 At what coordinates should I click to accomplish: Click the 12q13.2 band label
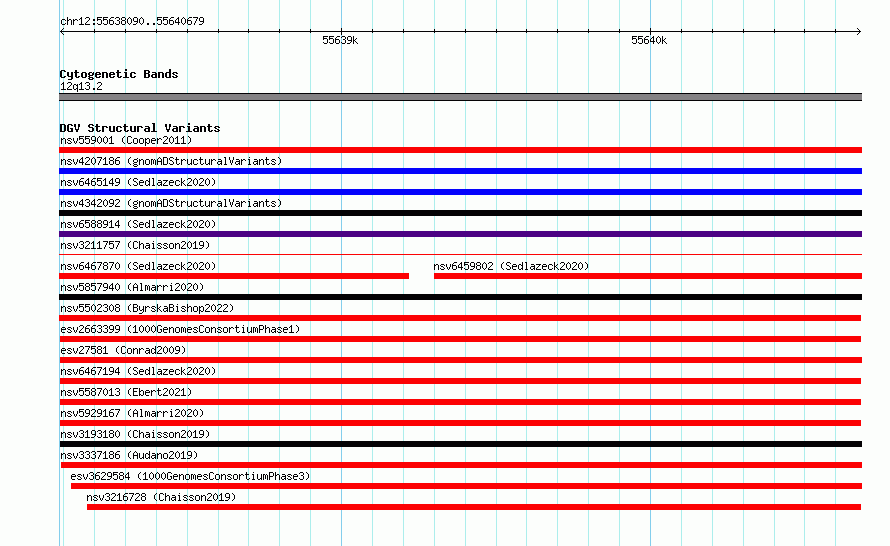point(81,86)
